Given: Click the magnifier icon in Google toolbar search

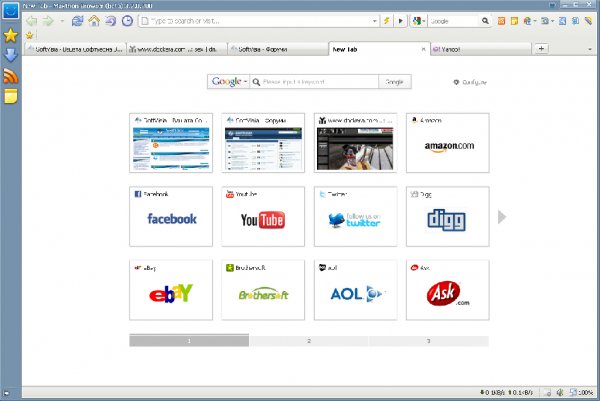Looking at the screenshot, I should pyautogui.click(x=485, y=21).
